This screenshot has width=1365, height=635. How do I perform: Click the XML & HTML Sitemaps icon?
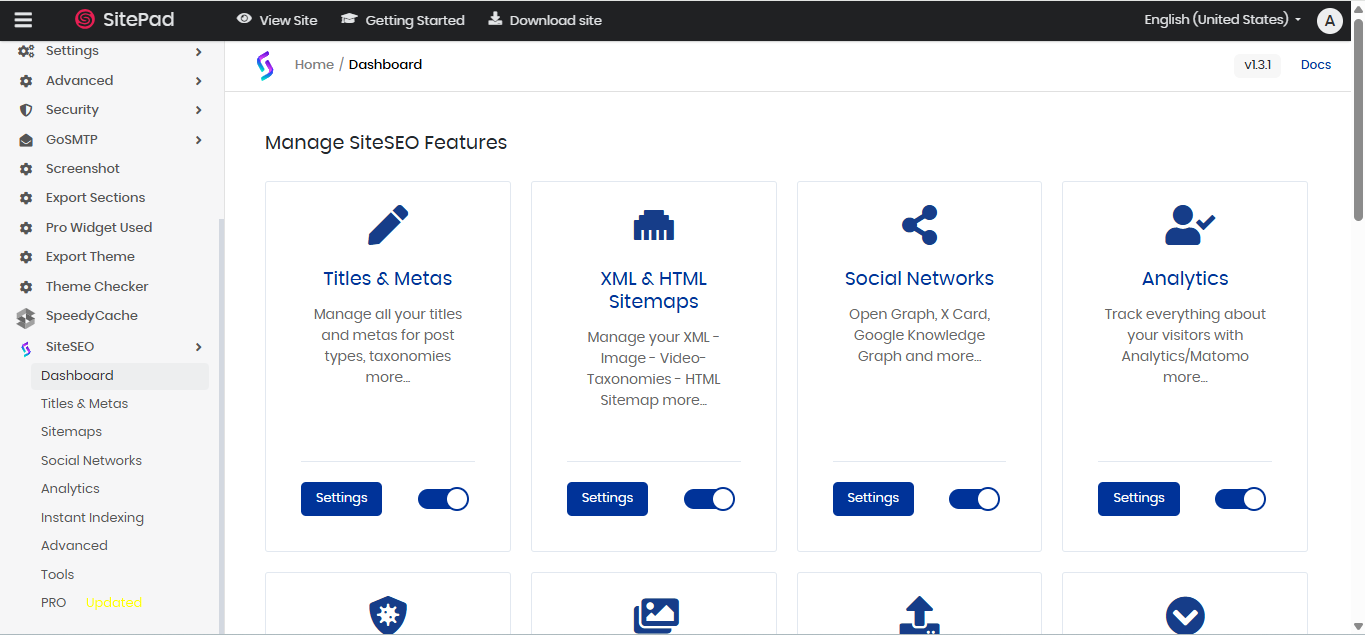pos(653,226)
